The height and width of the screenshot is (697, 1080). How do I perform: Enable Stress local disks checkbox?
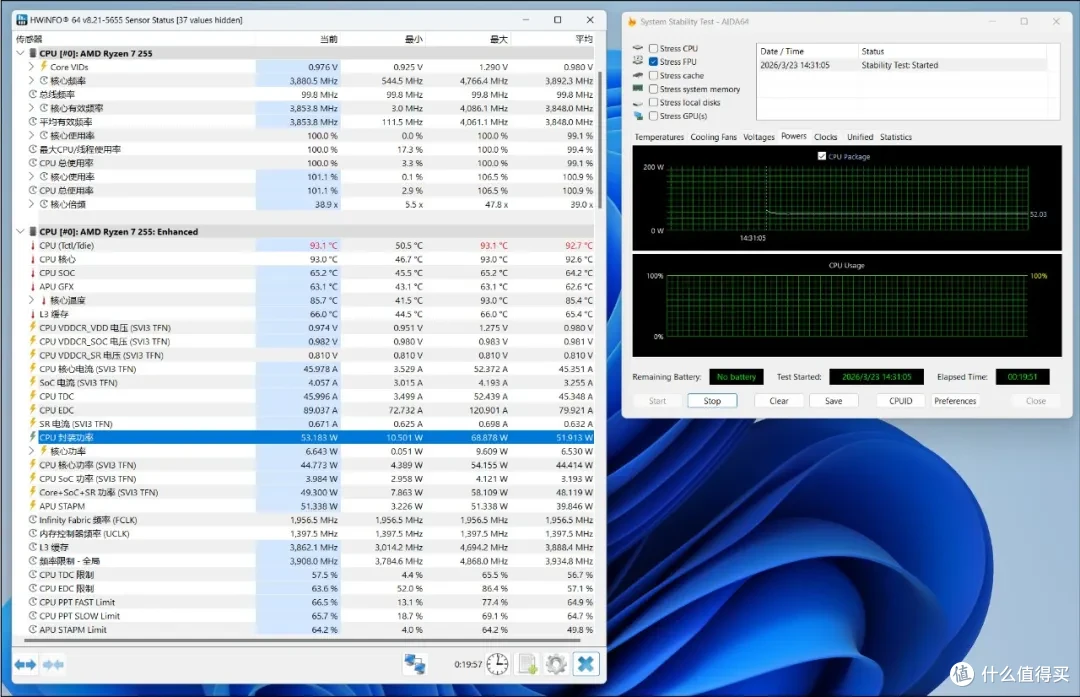653,102
